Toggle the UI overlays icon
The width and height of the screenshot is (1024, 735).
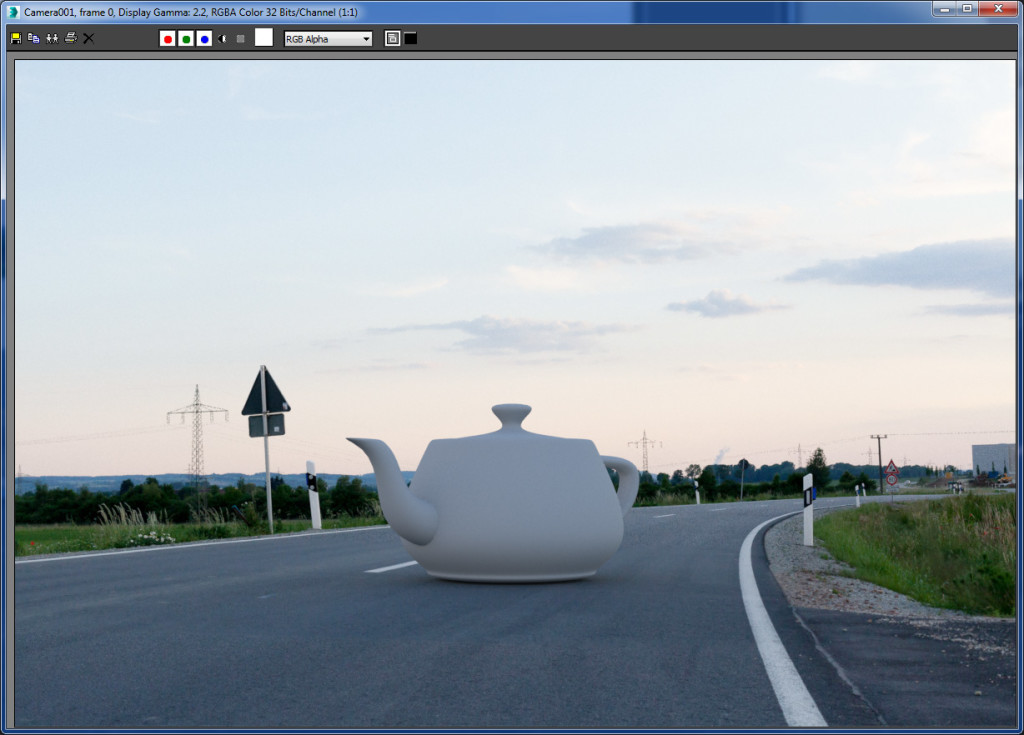pyautogui.click(x=391, y=38)
